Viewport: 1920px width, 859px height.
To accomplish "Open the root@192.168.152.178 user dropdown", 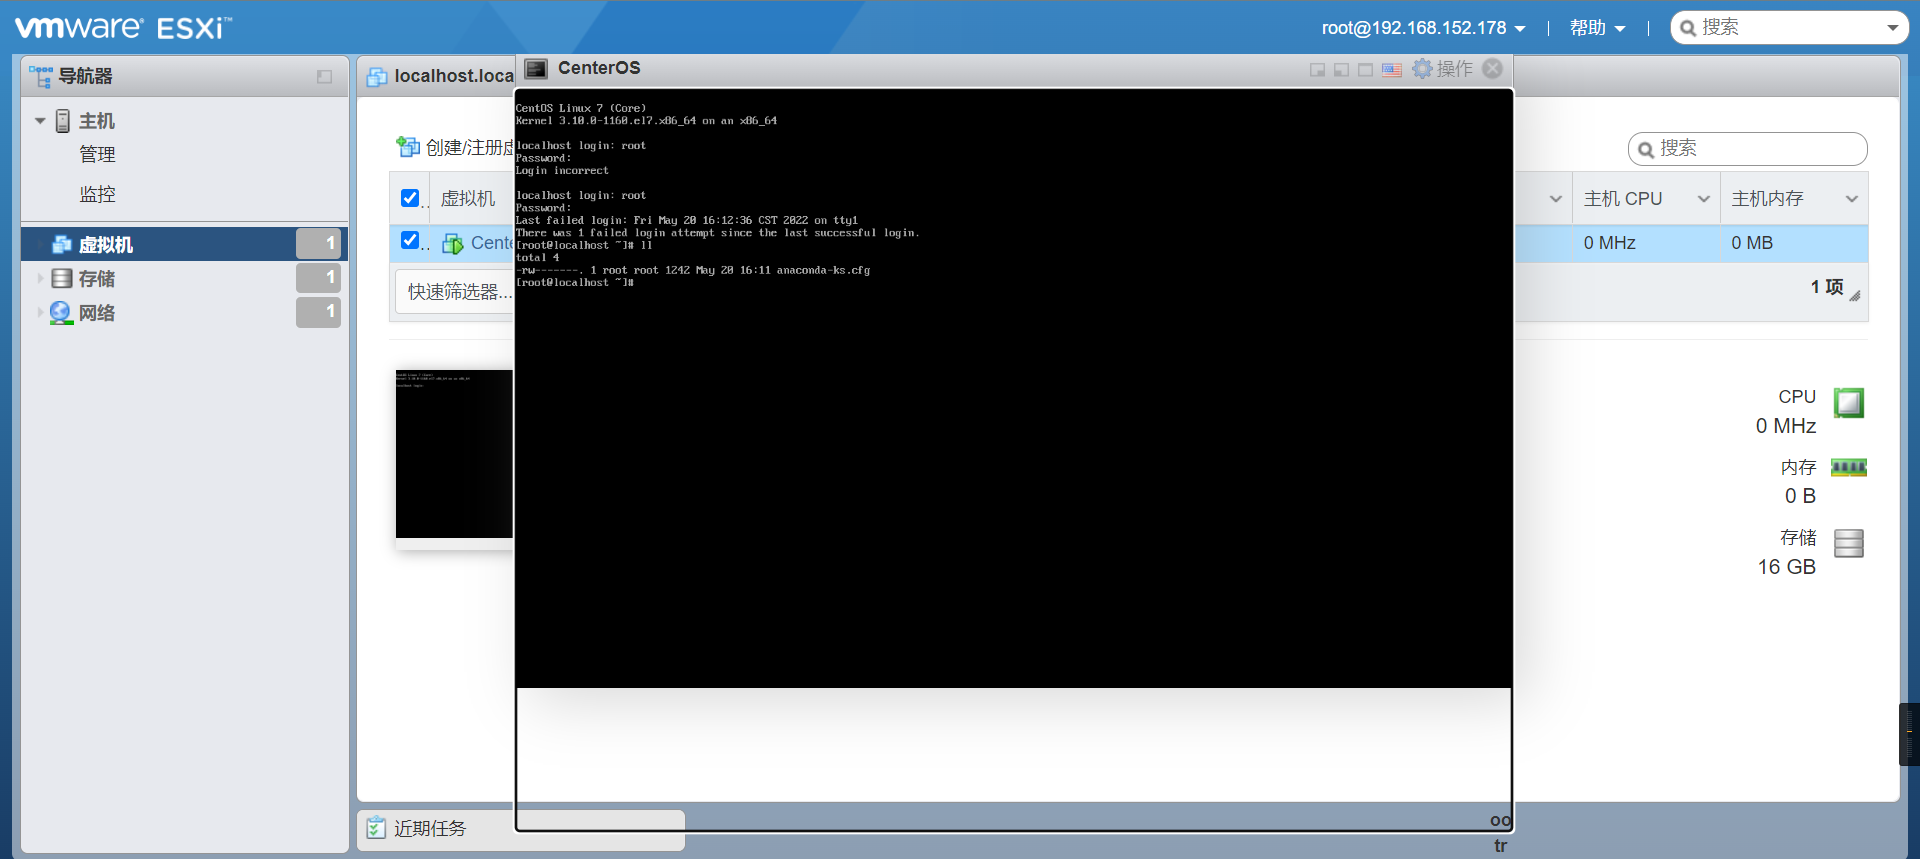I will point(1423,28).
